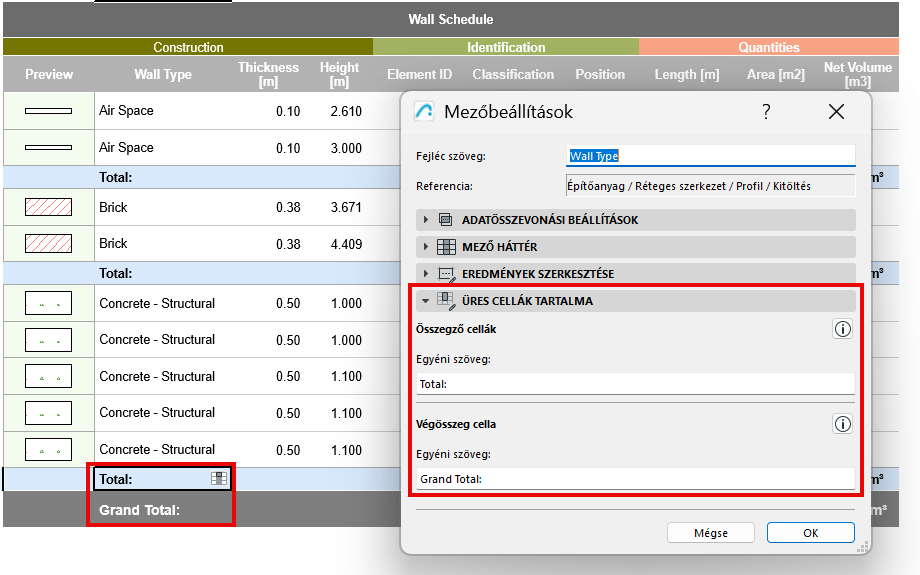Click the Net Volume [m3] column header
The width and height of the screenshot is (920, 575).
[x=858, y=75]
